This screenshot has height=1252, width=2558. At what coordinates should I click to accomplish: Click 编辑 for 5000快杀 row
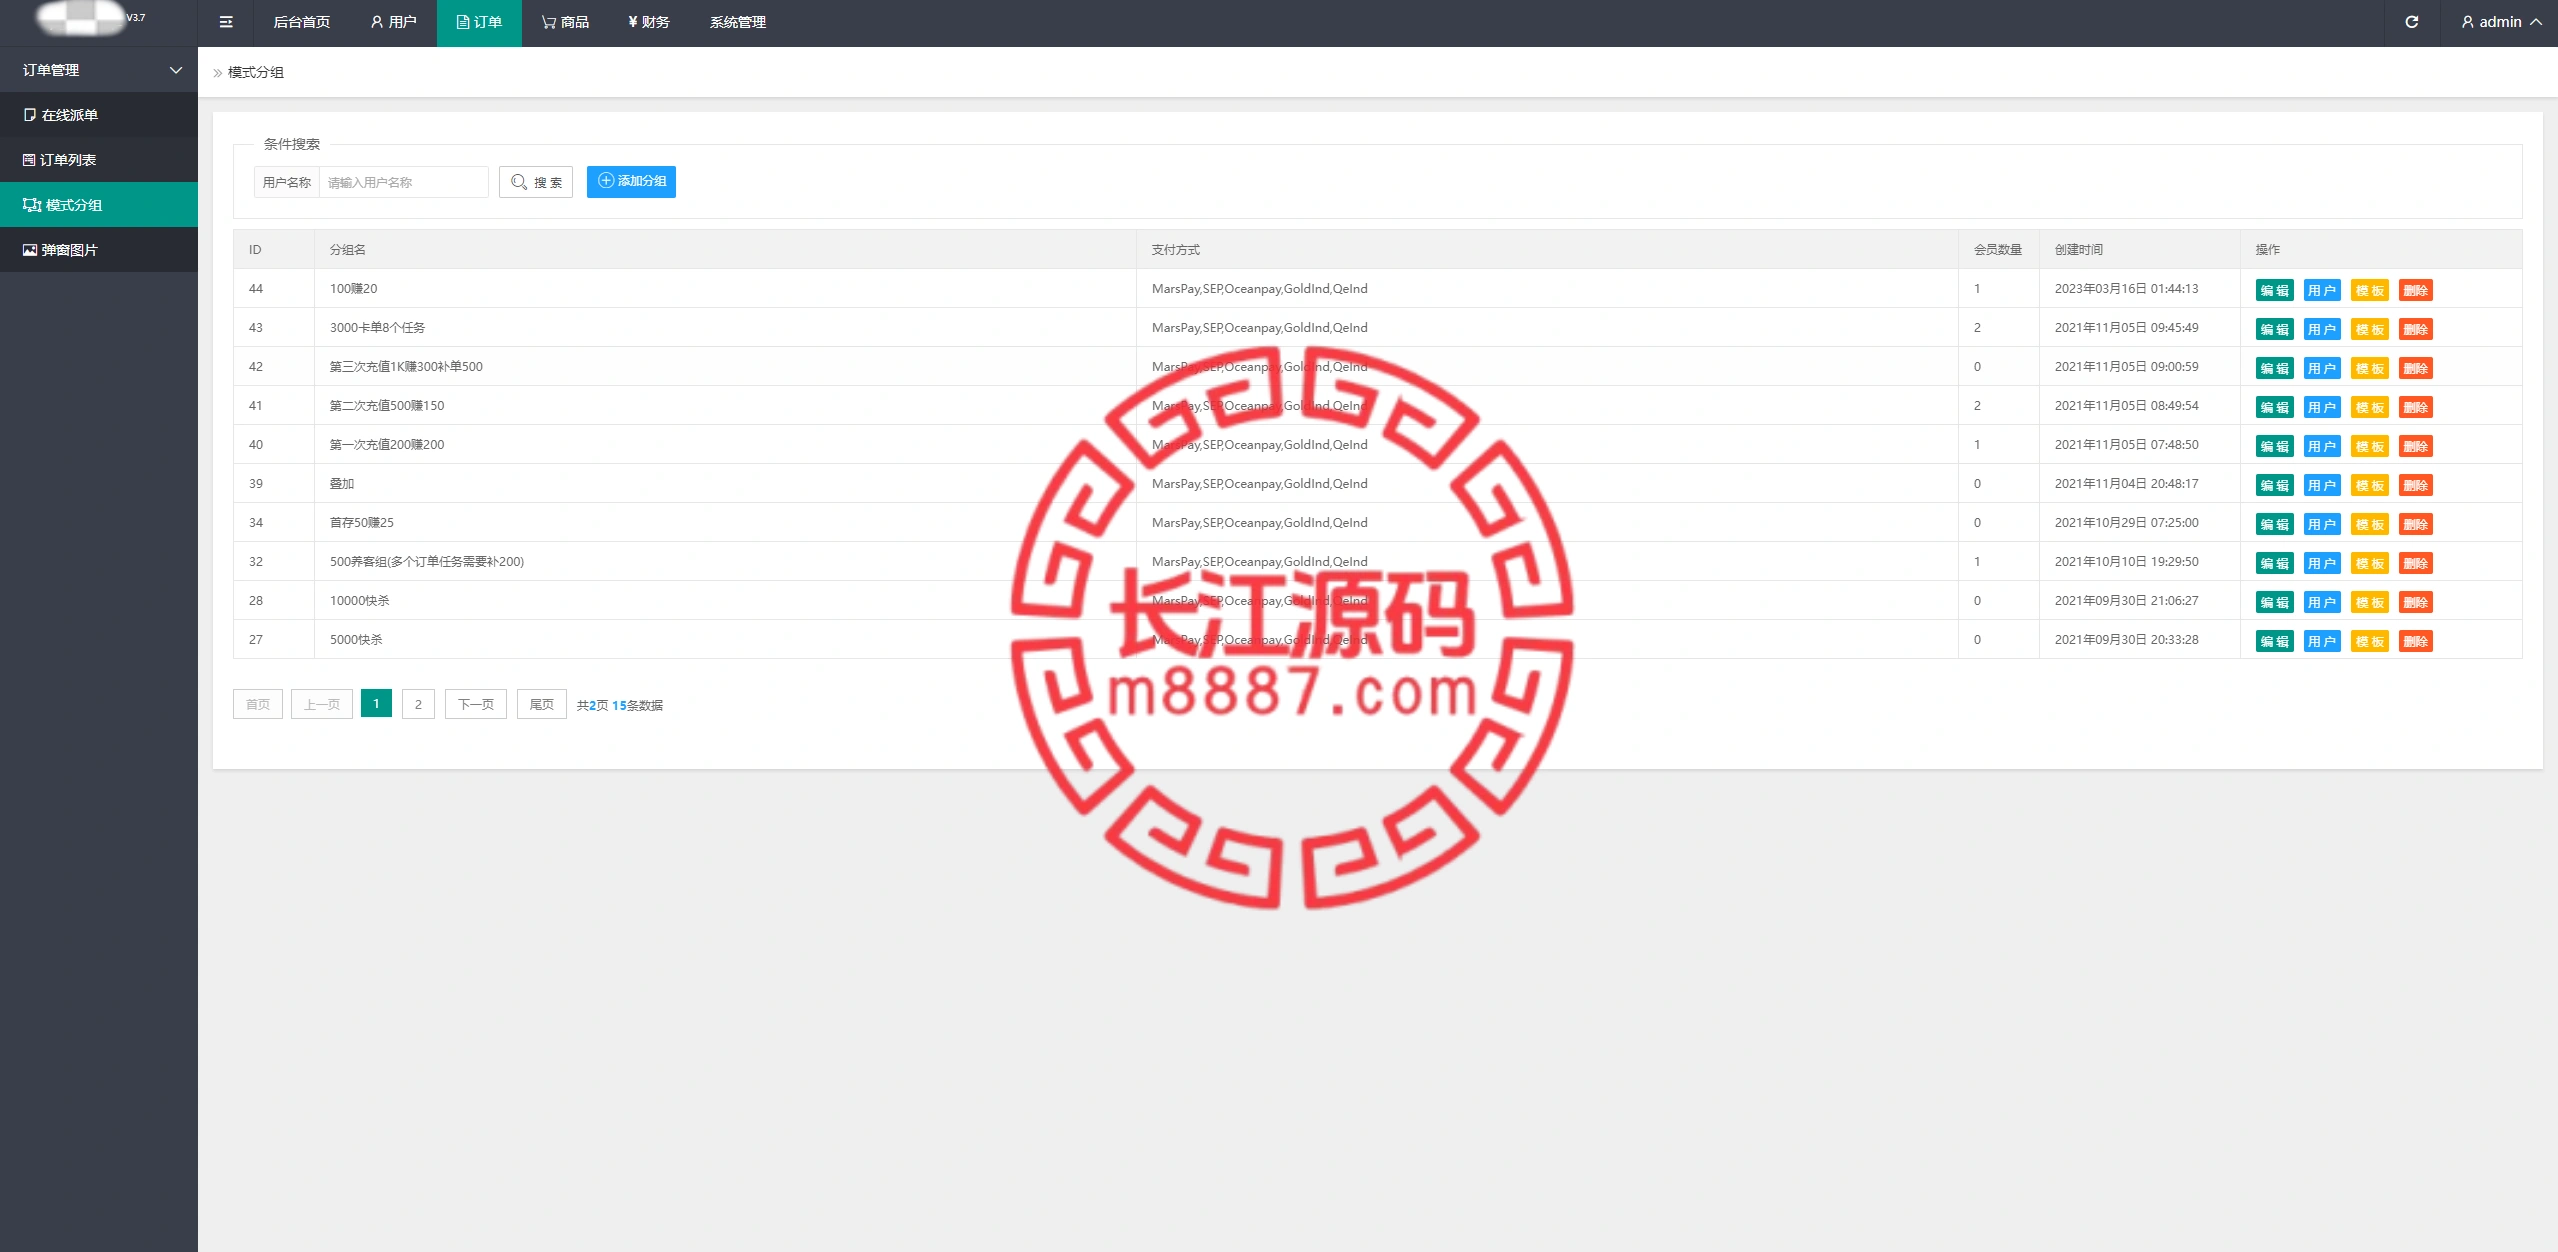(2274, 641)
